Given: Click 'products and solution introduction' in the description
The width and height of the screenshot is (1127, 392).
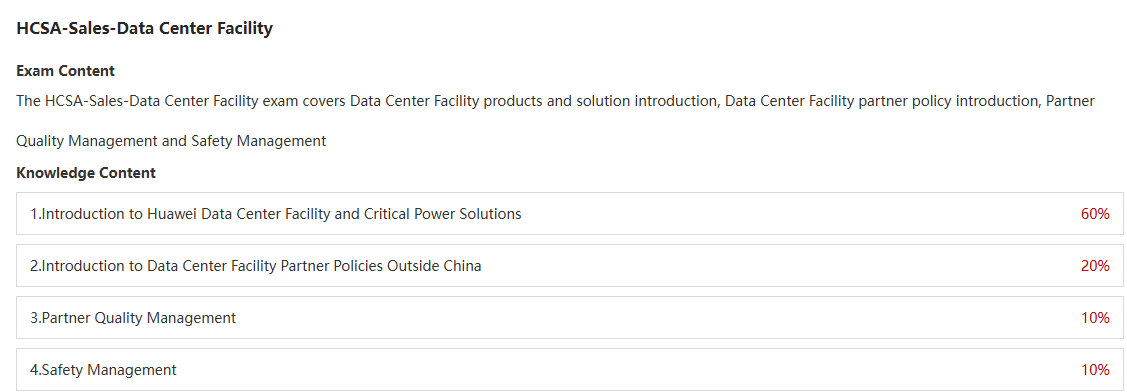Looking at the screenshot, I should (x=601, y=101).
